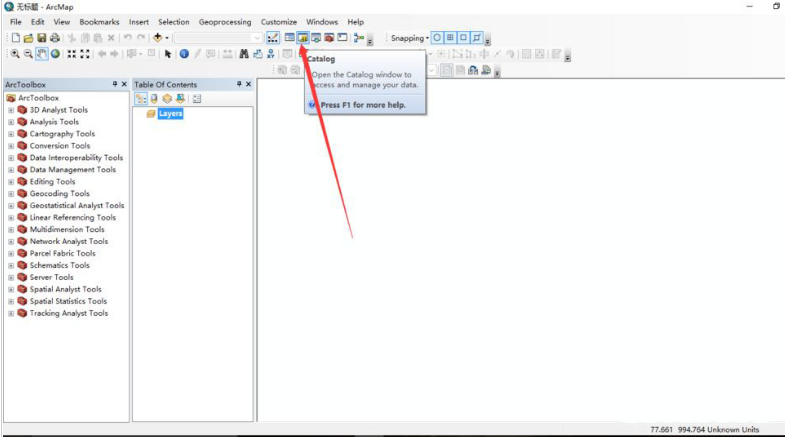
Task: Open Snapping toolbar options arrow
Action: 488,41
